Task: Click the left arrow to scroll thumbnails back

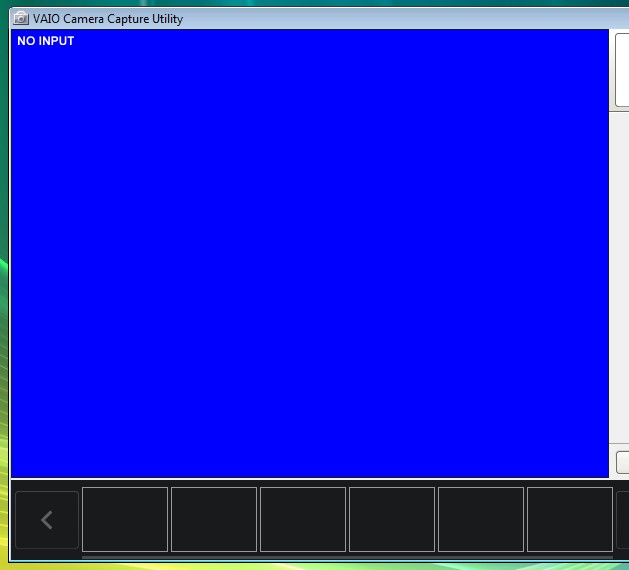Action: 46,520
